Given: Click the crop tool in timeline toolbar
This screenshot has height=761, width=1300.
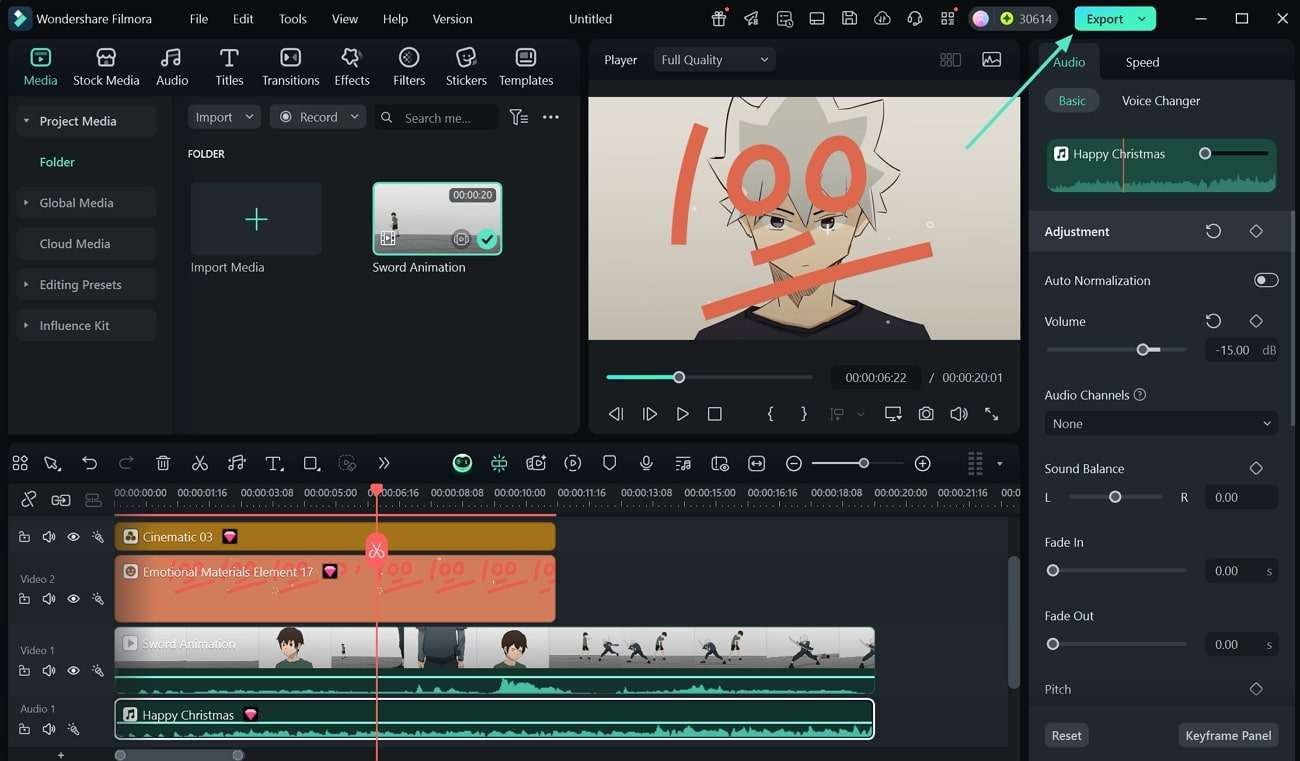Looking at the screenshot, I should tap(311, 463).
